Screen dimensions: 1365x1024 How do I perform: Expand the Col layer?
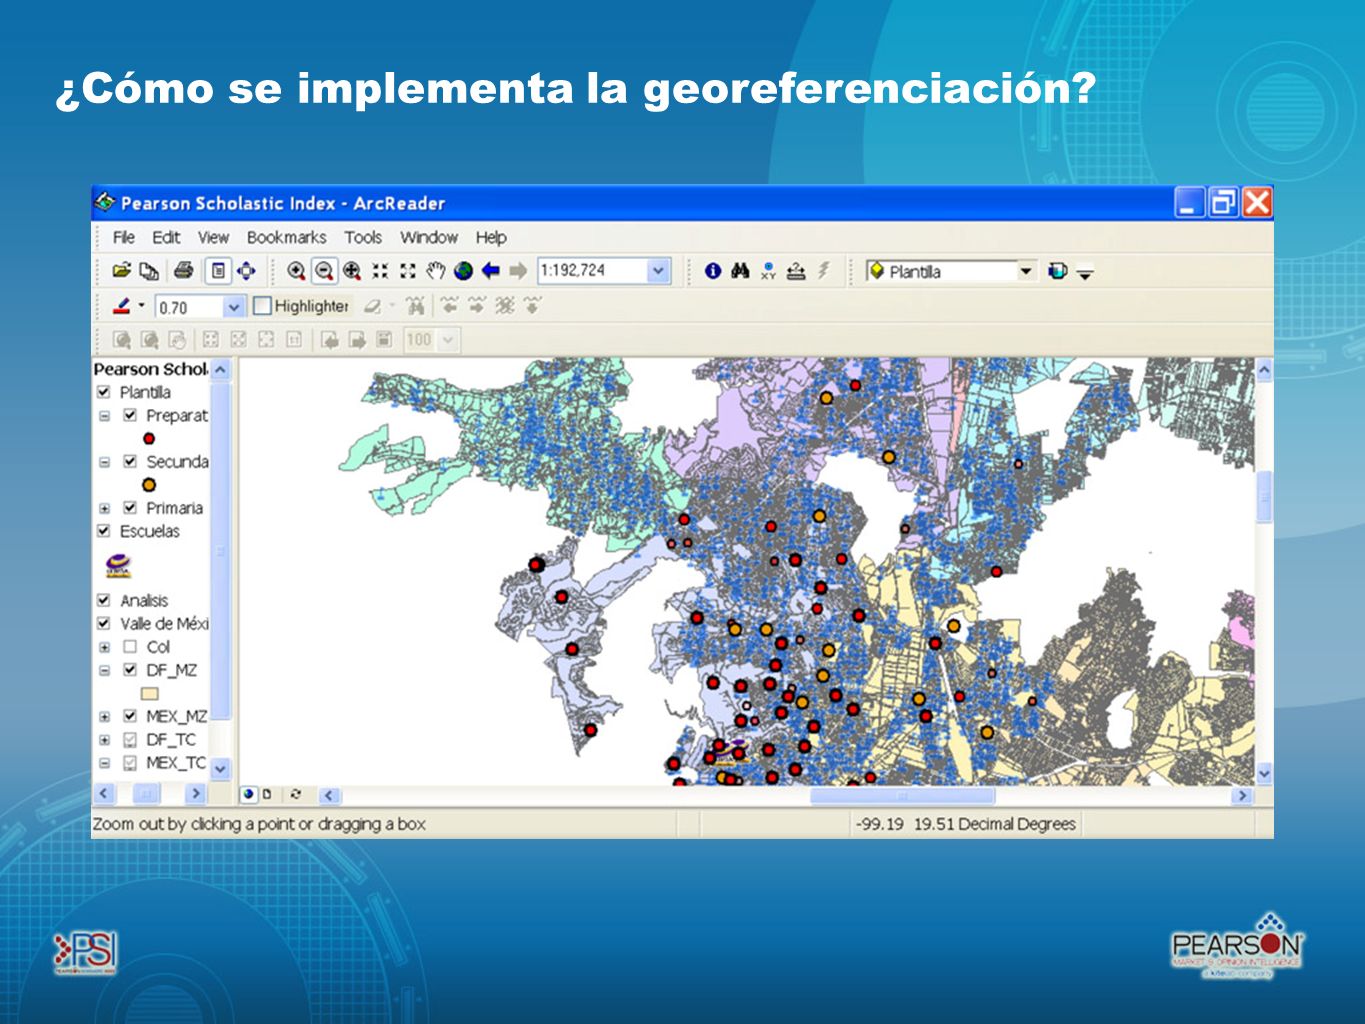[x=104, y=647]
